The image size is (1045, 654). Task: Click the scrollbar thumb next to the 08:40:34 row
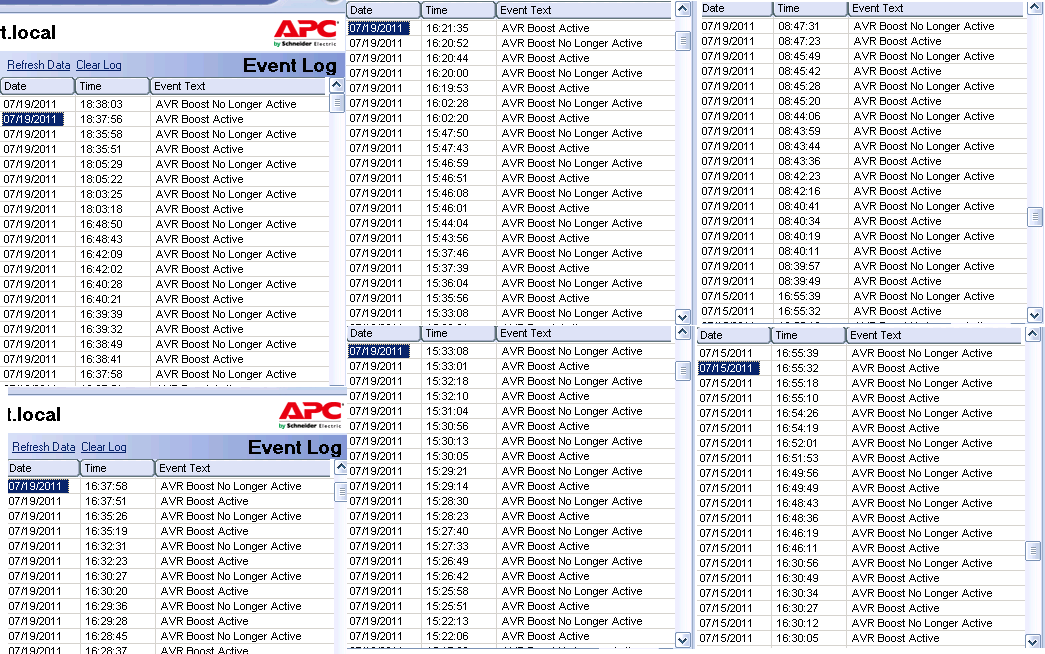tap(1035, 217)
